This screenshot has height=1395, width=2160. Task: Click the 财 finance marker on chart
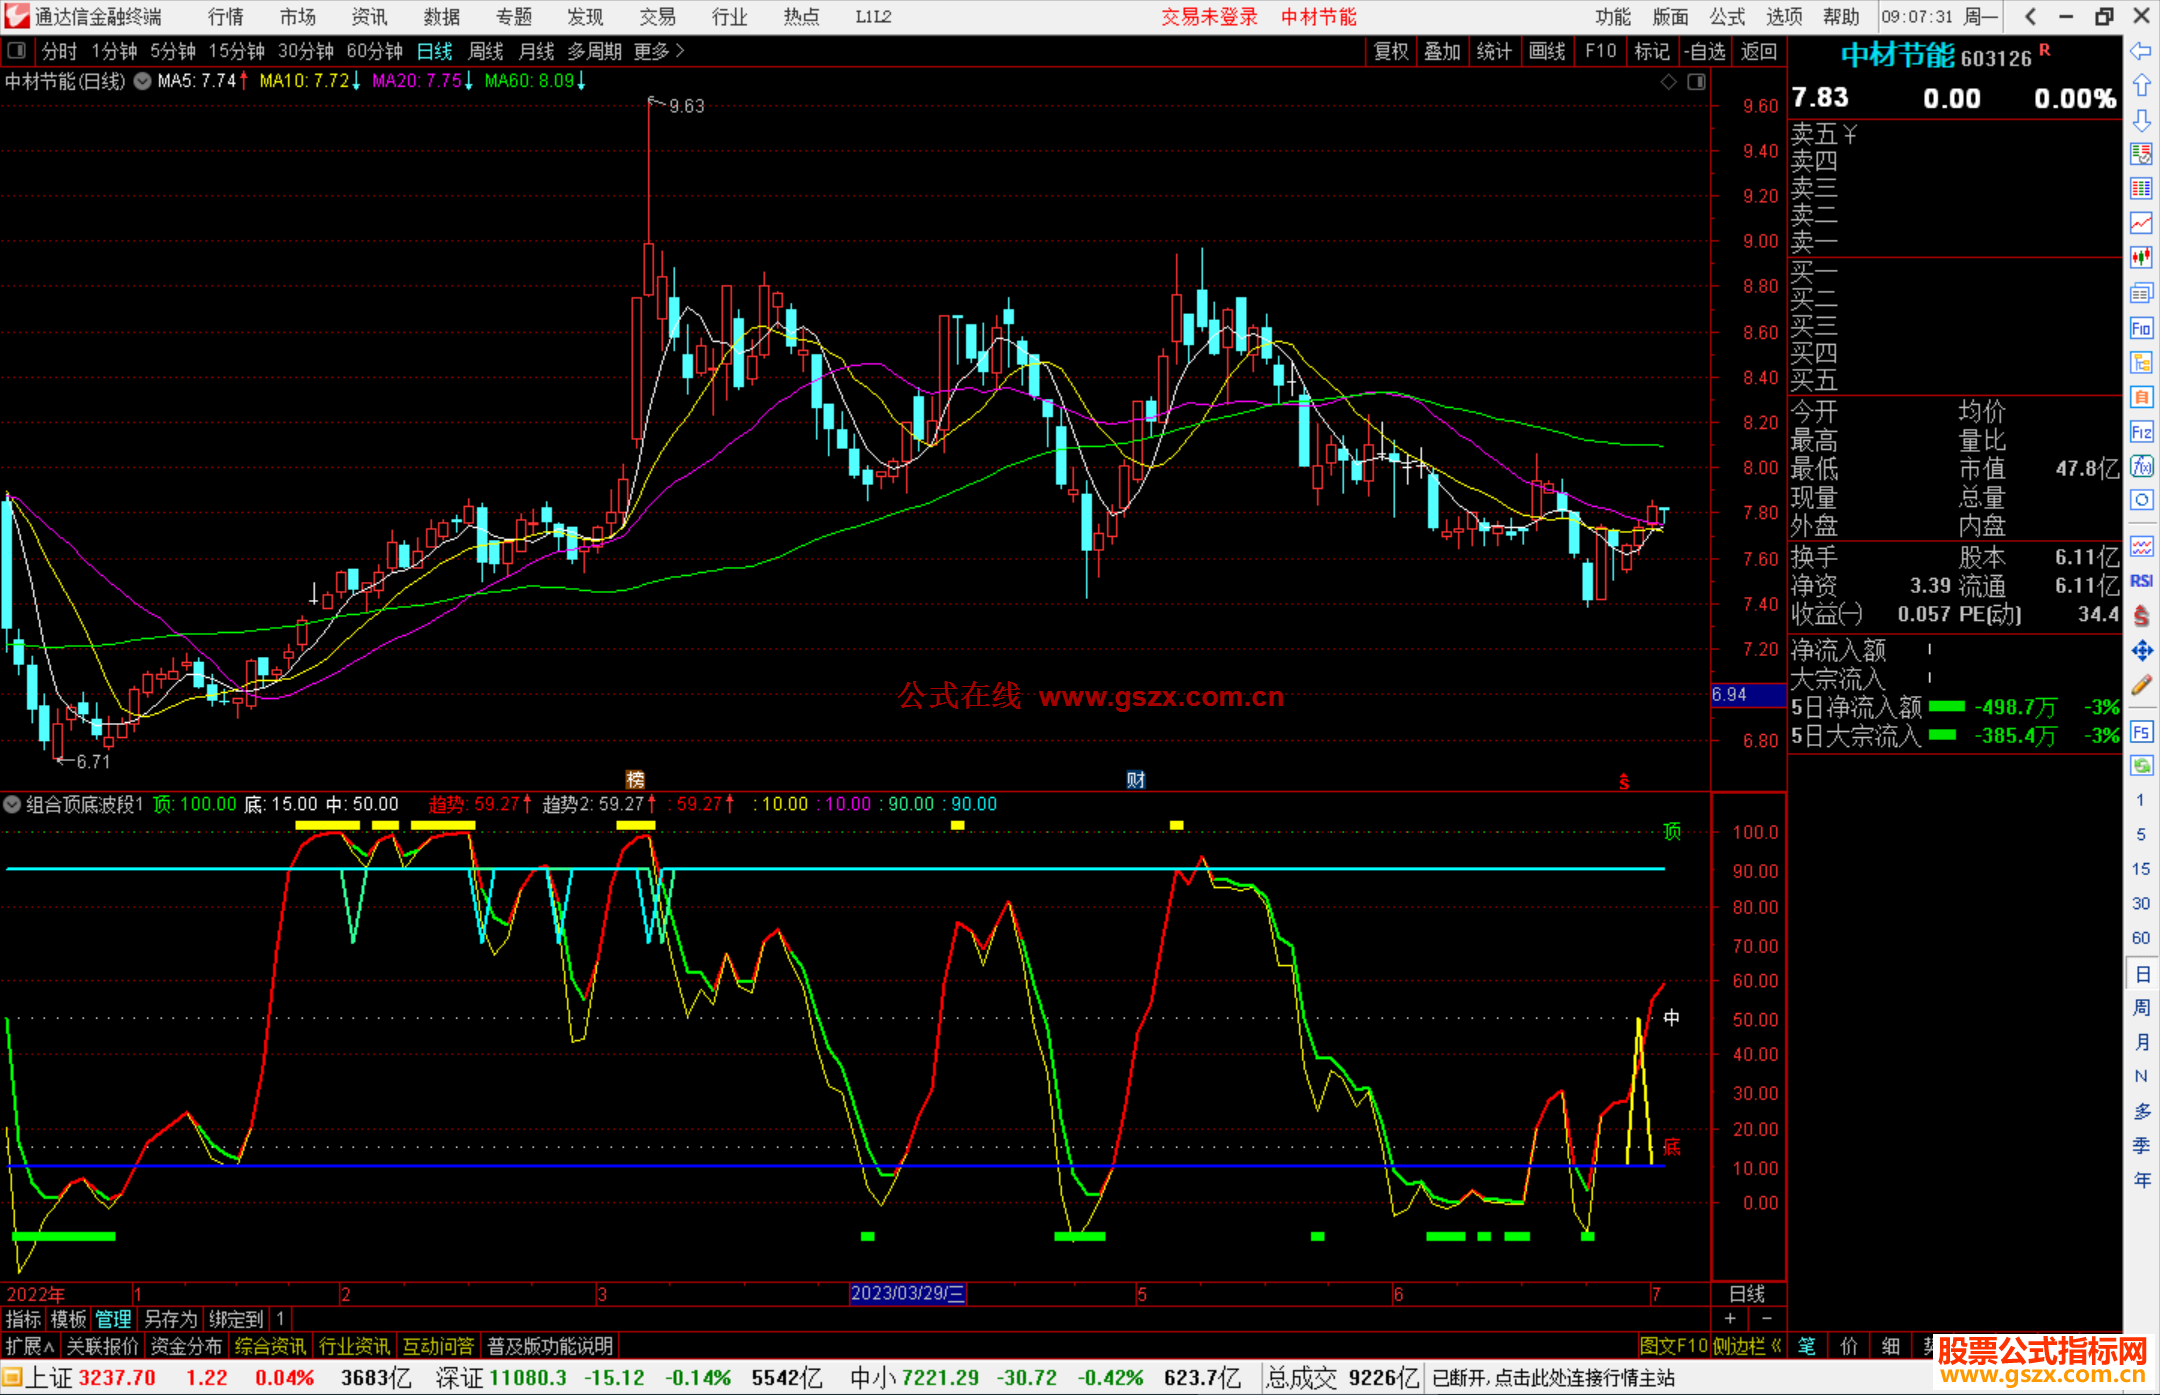point(1135,780)
